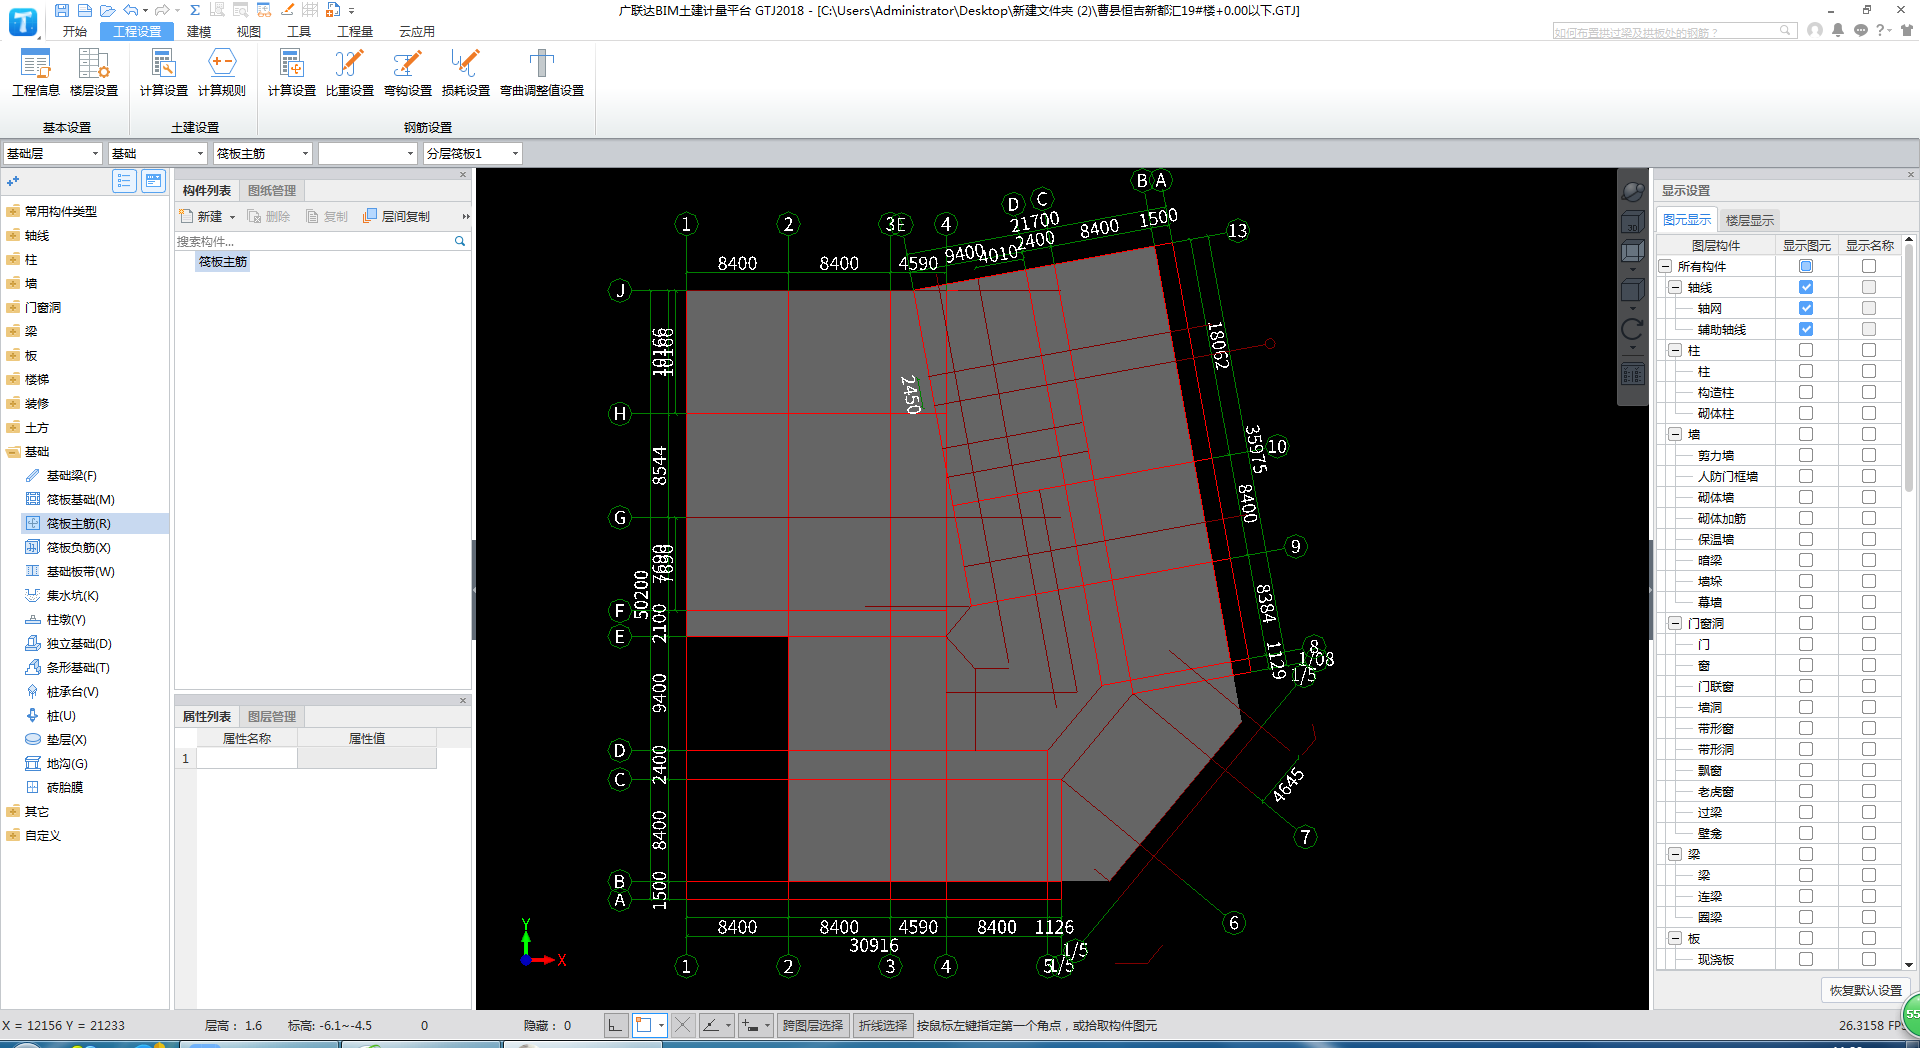Image resolution: width=1920 pixels, height=1048 pixels.
Task: Select 集水坑(K) in navigation tree
Action: coord(72,595)
